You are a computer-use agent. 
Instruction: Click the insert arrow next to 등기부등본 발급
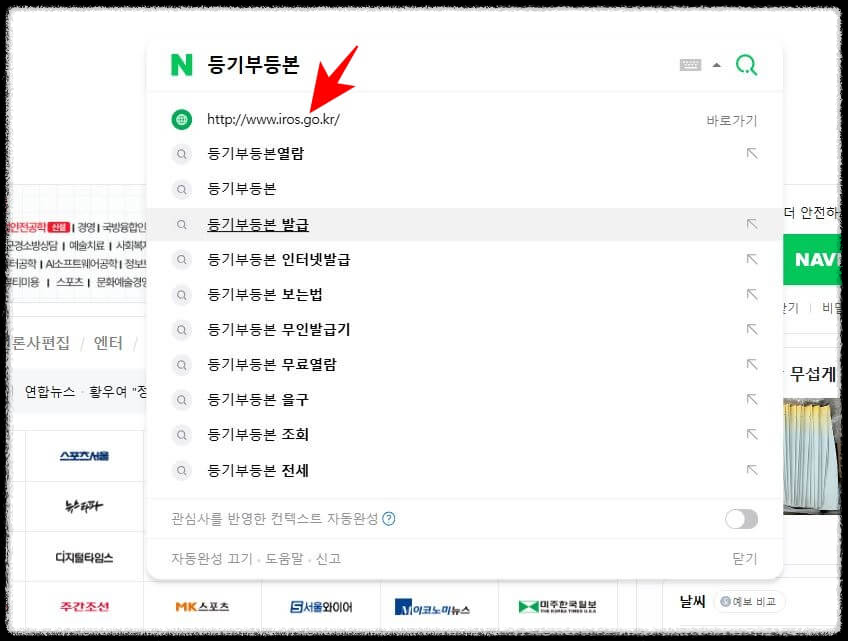(x=751, y=224)
